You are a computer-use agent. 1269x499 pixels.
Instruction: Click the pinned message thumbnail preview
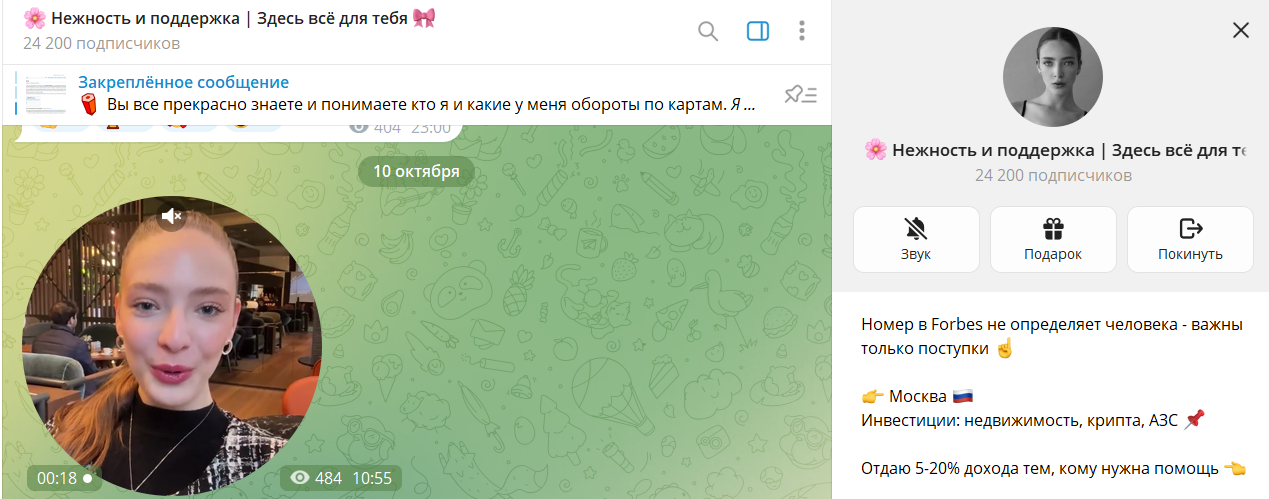click(x=47, y=93)
